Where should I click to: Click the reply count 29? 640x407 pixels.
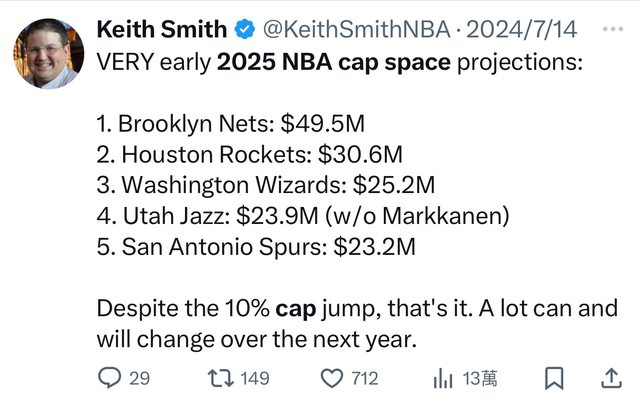coord(139,379)
